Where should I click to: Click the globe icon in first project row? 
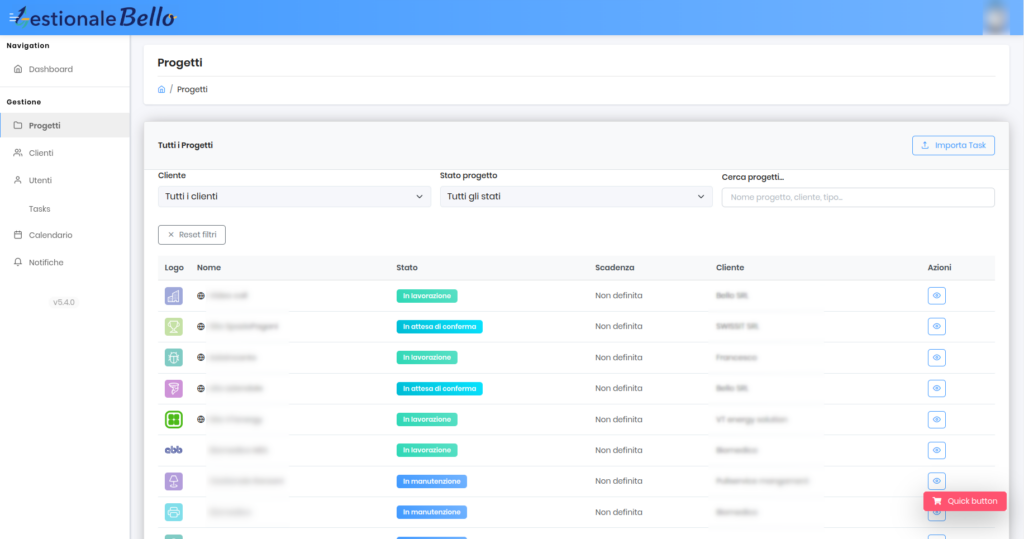[x=201, y=296]
